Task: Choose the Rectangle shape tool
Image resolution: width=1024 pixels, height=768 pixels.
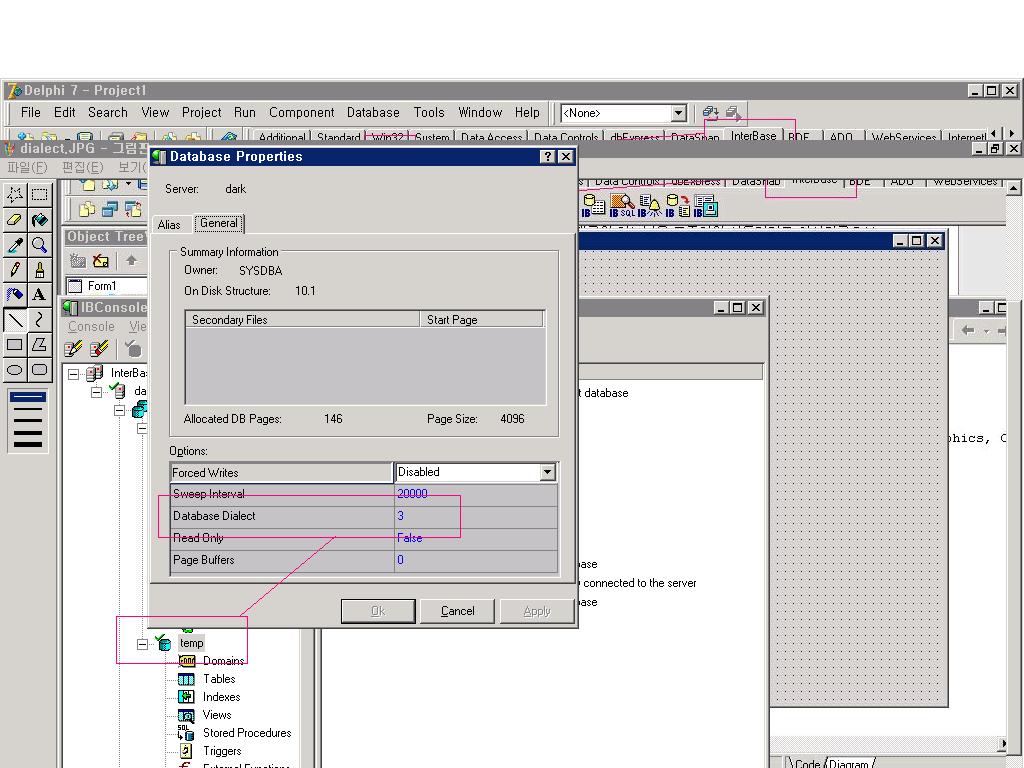Action: pos(15,344)
